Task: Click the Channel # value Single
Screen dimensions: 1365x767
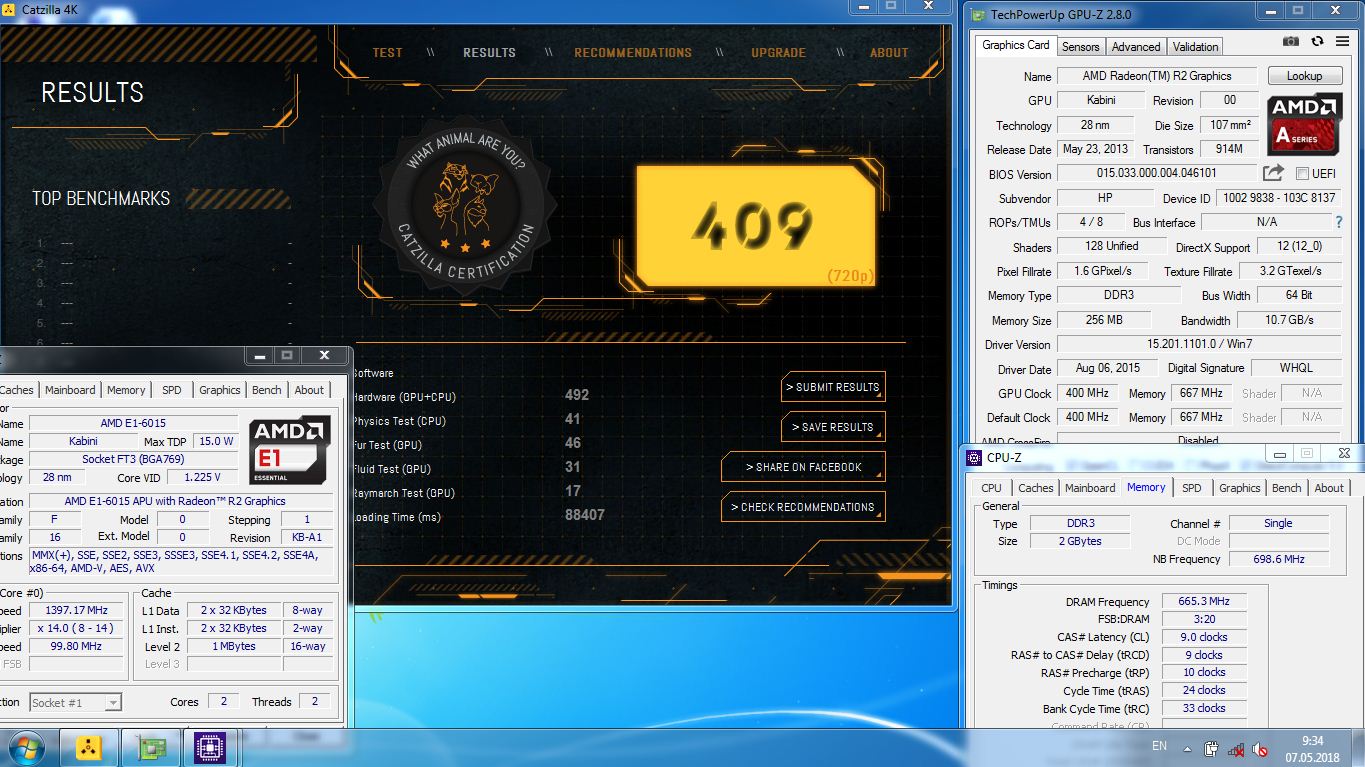Action: coord(1278,523)
